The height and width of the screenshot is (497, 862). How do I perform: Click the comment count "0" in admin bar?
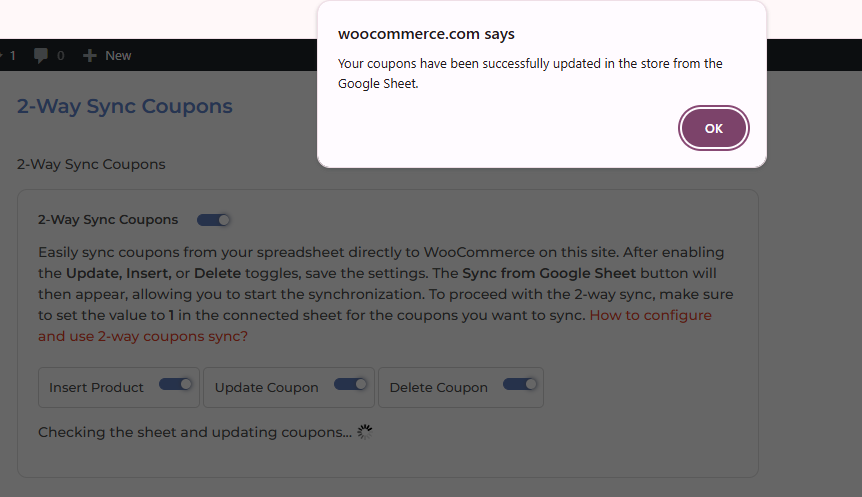(x=60, y=56)
